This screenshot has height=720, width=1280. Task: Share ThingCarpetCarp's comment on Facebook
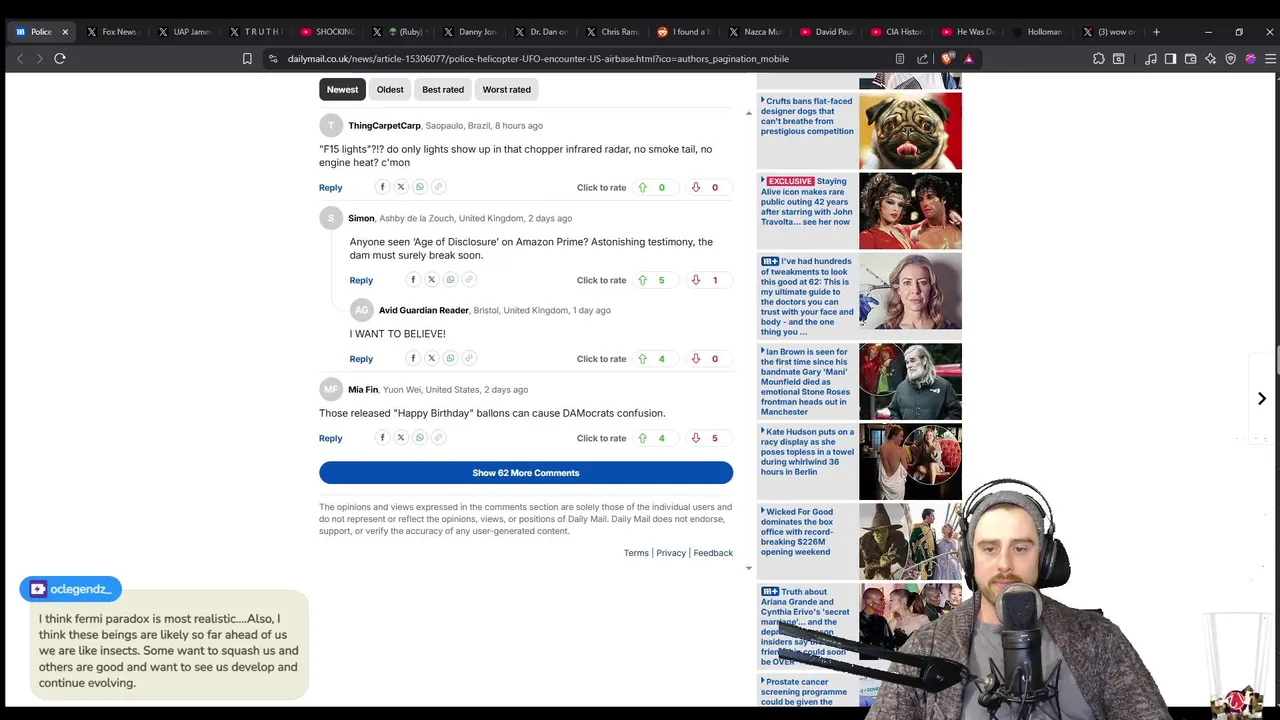coord(382,187)
